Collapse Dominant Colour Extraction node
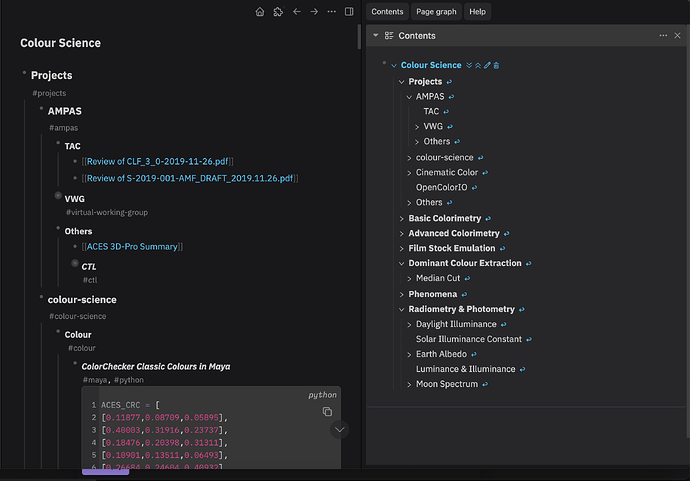 (401, 263)
